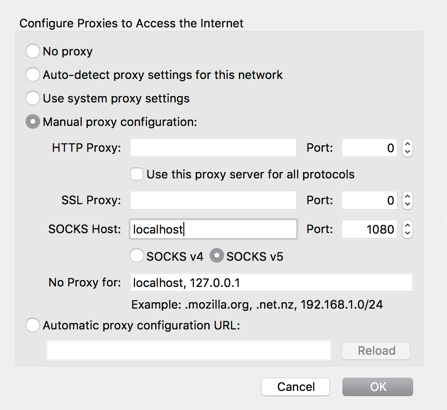Choose Auto-detect proxy settings for this network
The image size is (447, 410).
pyautogui.click(x=33, y=74)
